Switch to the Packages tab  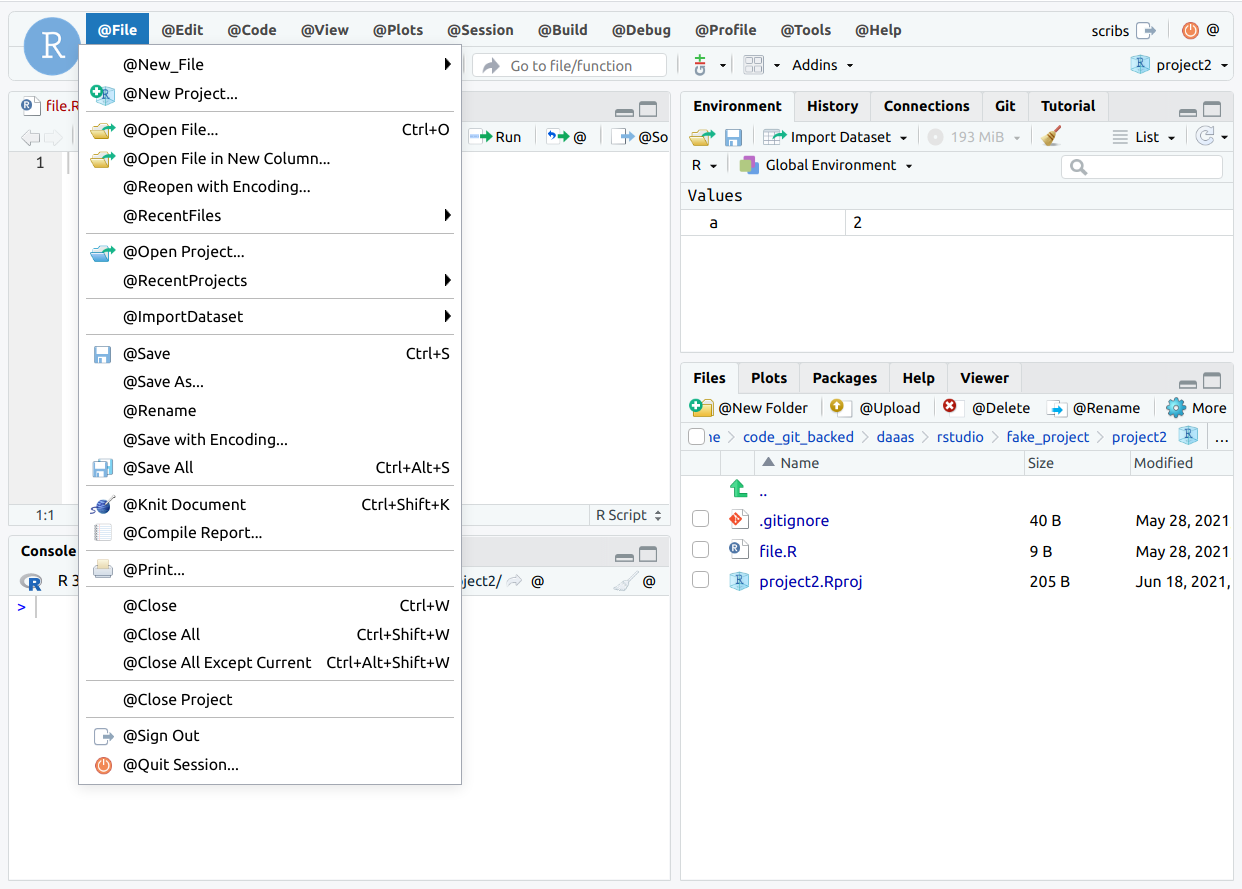[844, 378]
